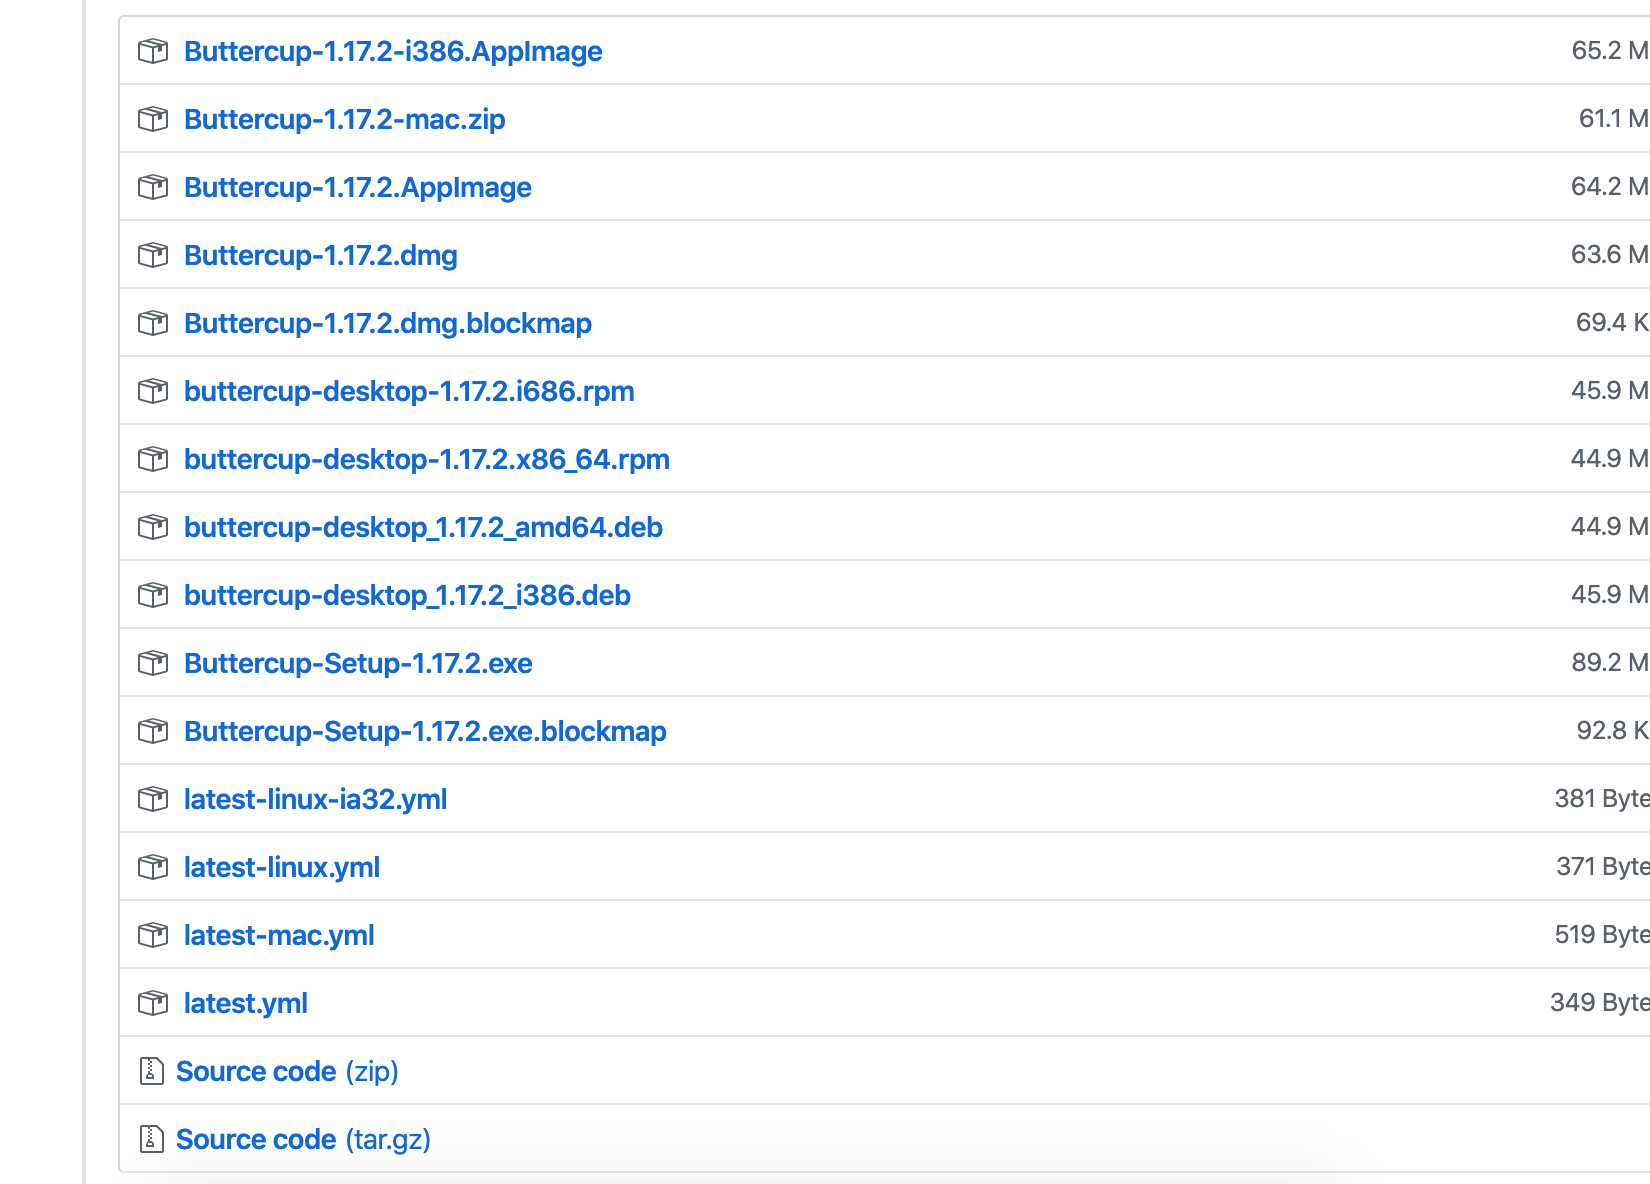The height and width of the screenshot is (1184, 1650).
Task: Click the archive icon beside Source code (tar.gz)
Action: pos(151,1139)
